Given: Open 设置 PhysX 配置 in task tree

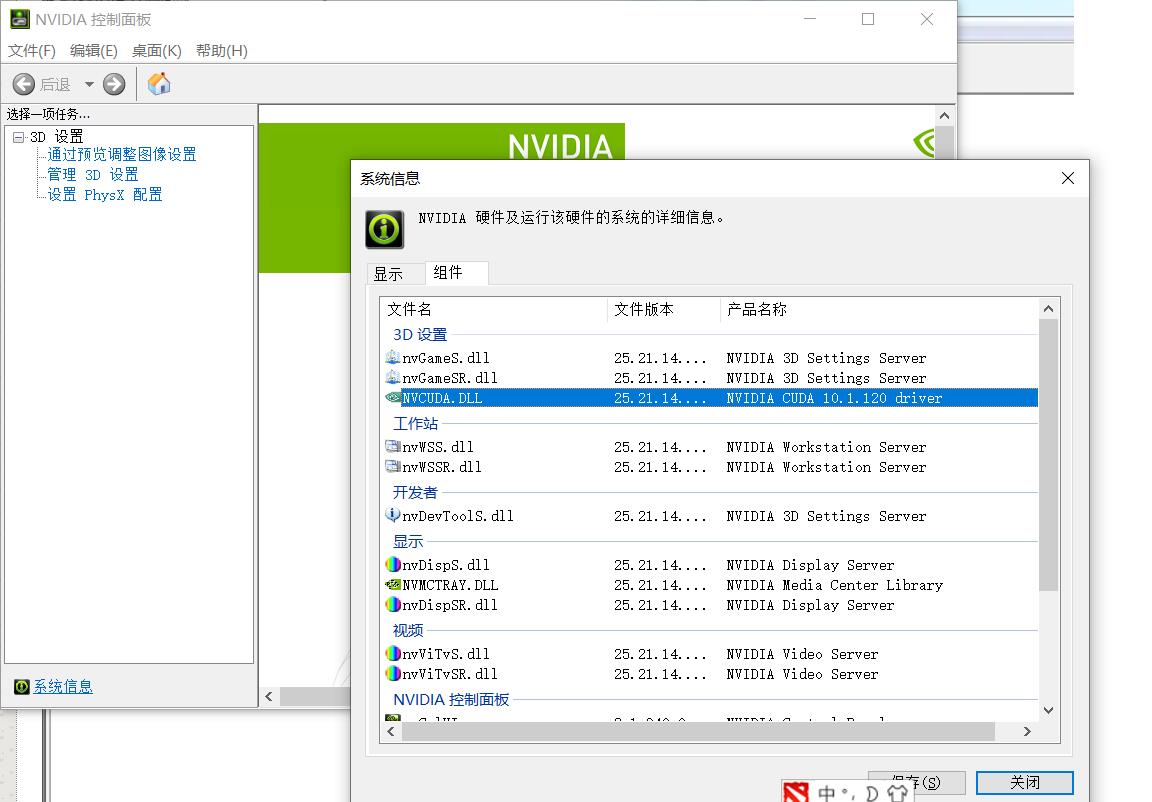Looking at the screenshot, I should click(105, 195).
